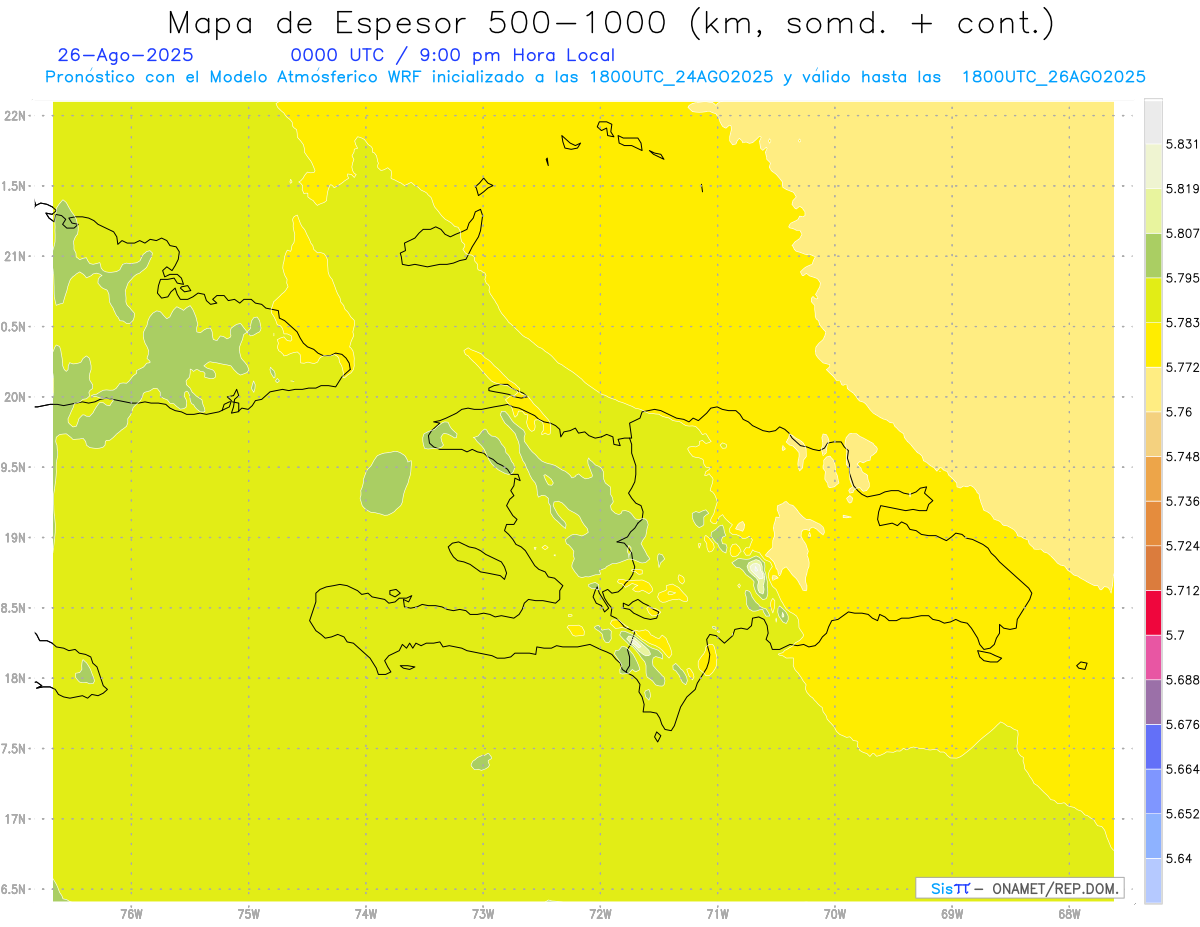This screenshot has height=927, width=1200.
Task: Select the legend value '5.807'
Action: click(1182, 233)
